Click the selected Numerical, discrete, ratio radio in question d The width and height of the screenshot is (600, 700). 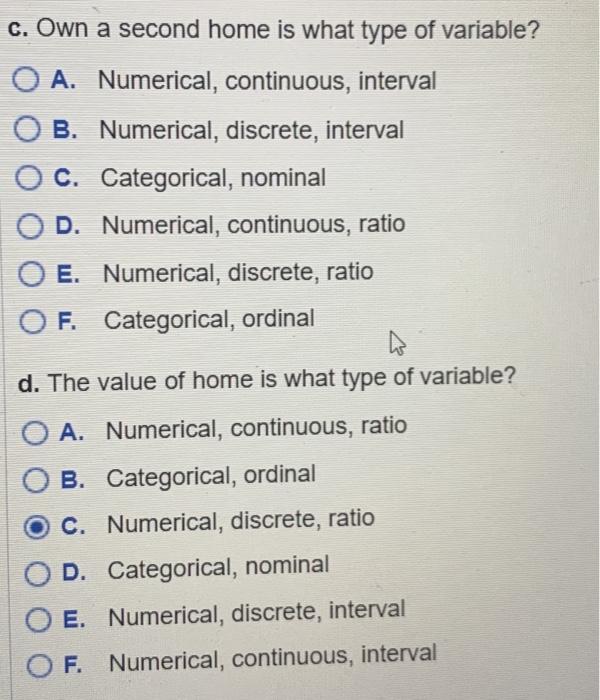point(36,527)
